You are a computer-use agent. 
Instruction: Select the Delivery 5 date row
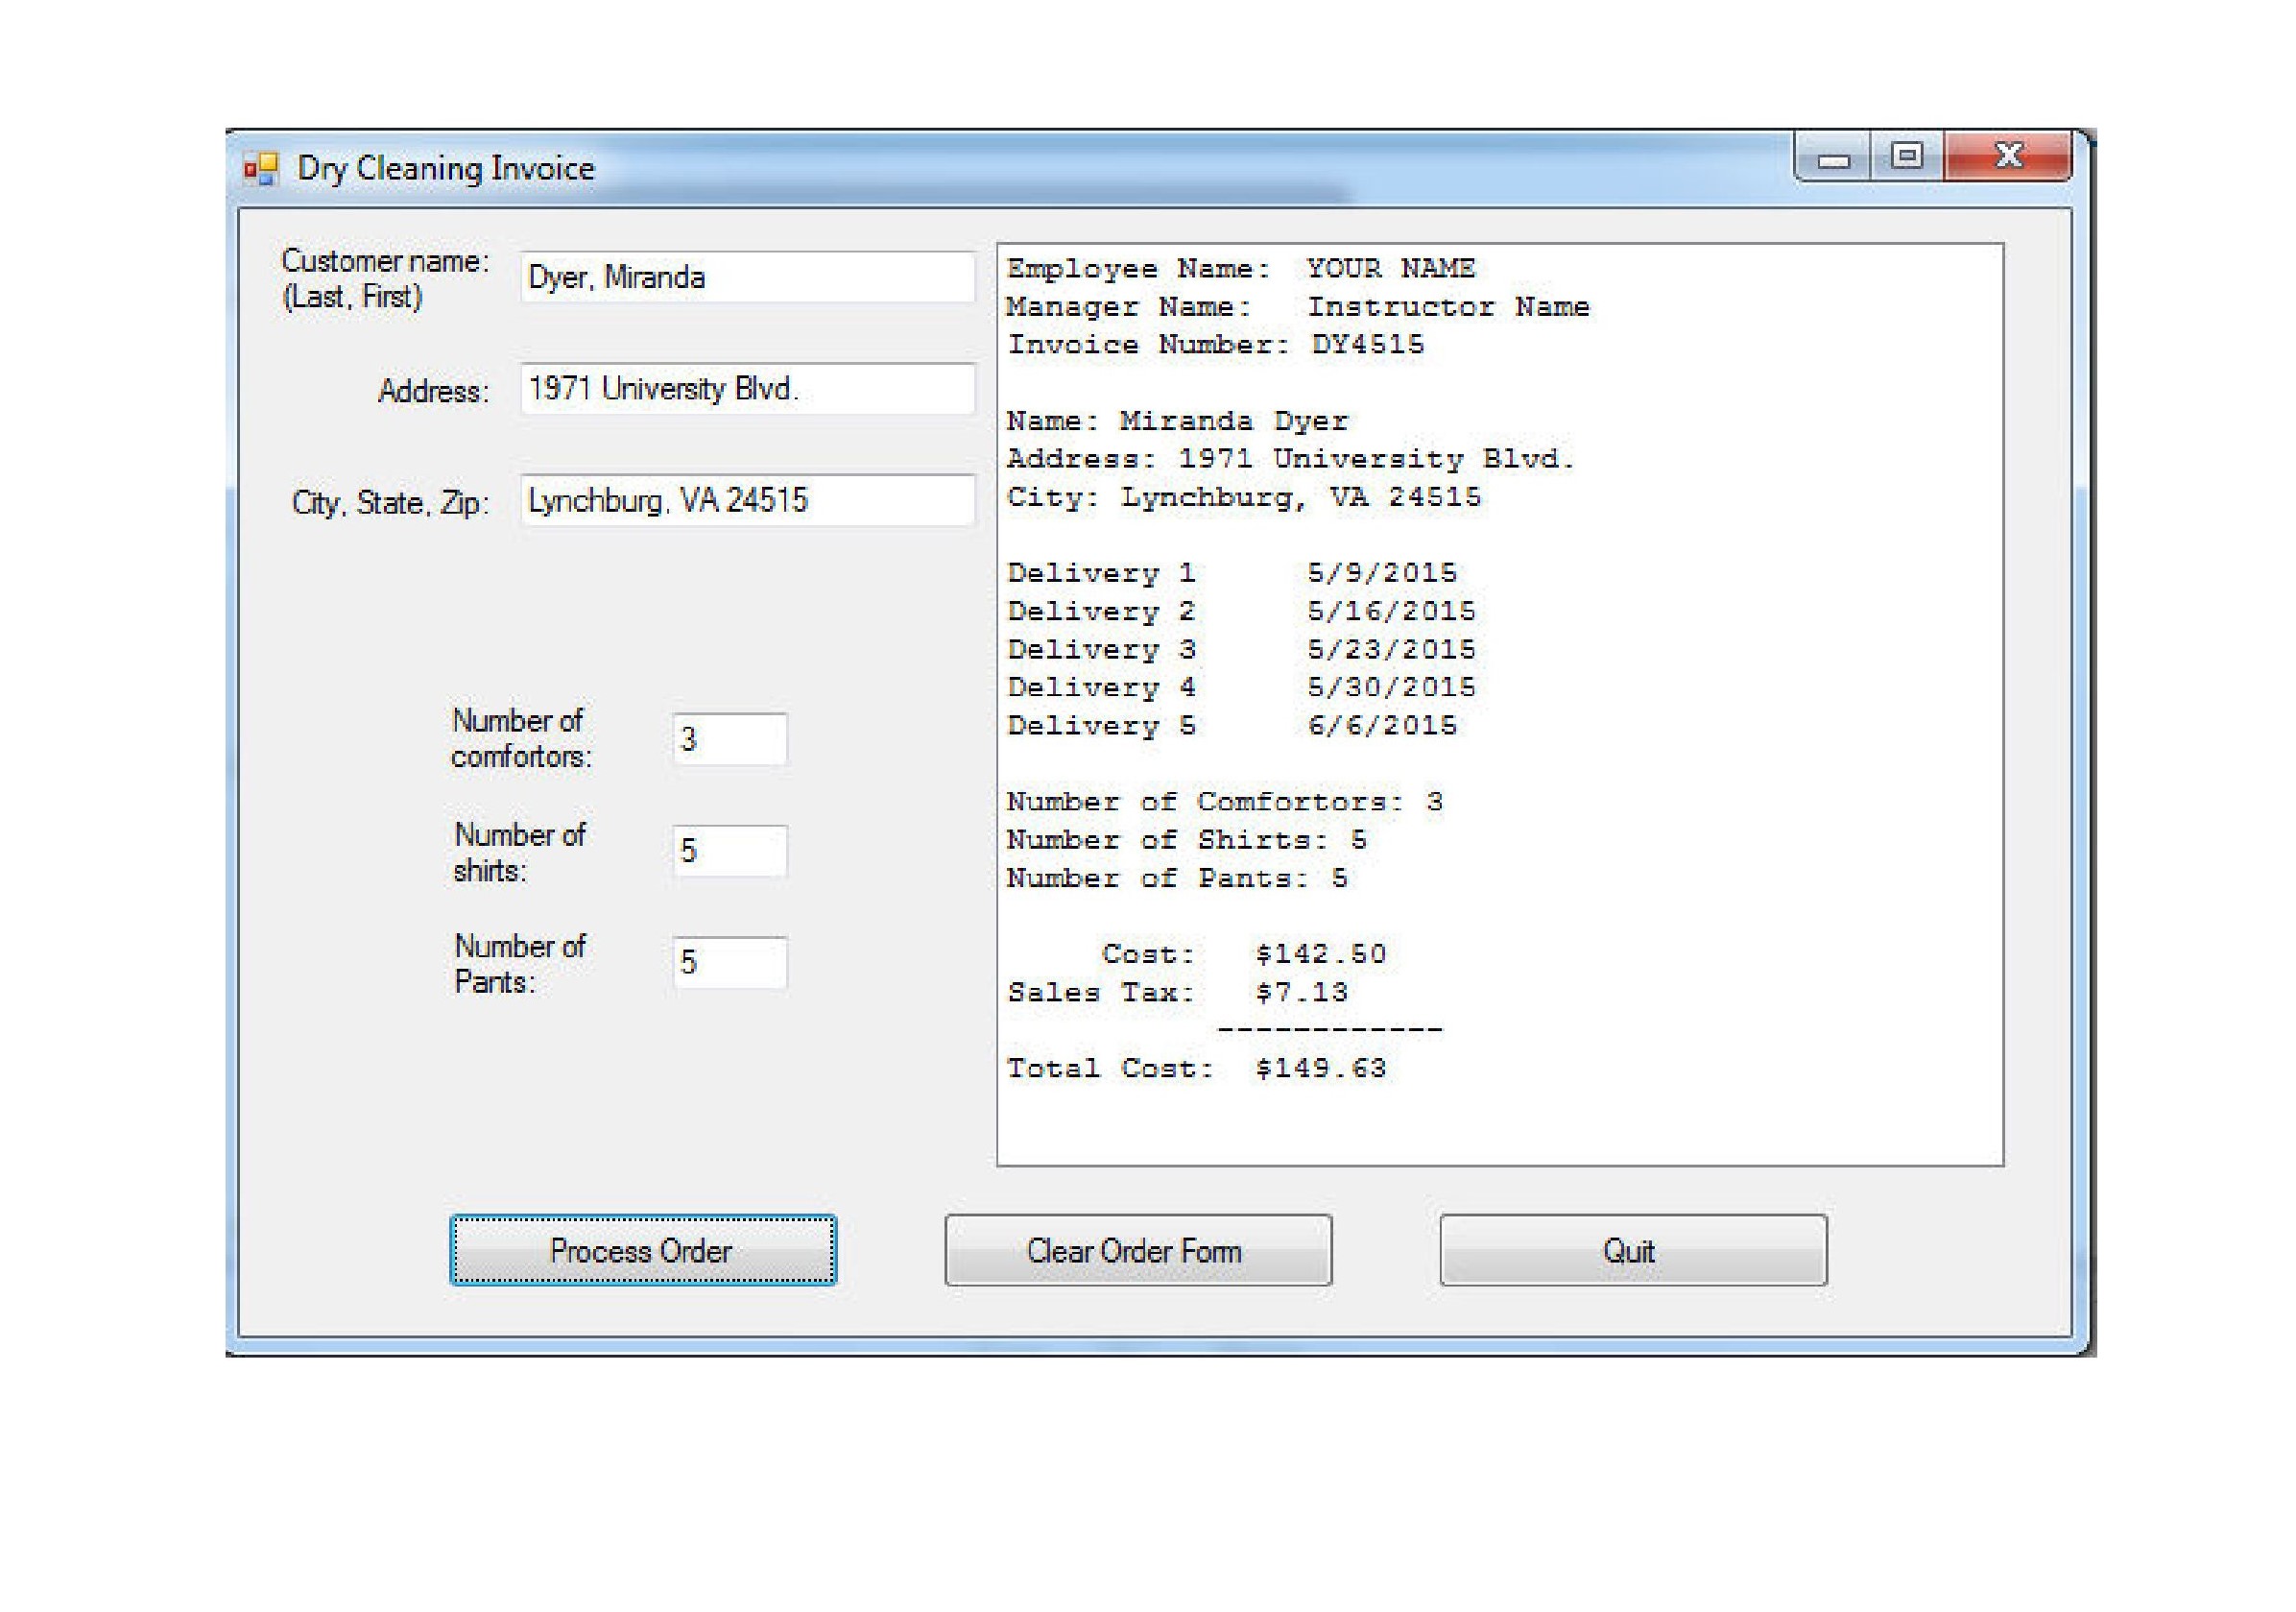1231,726
